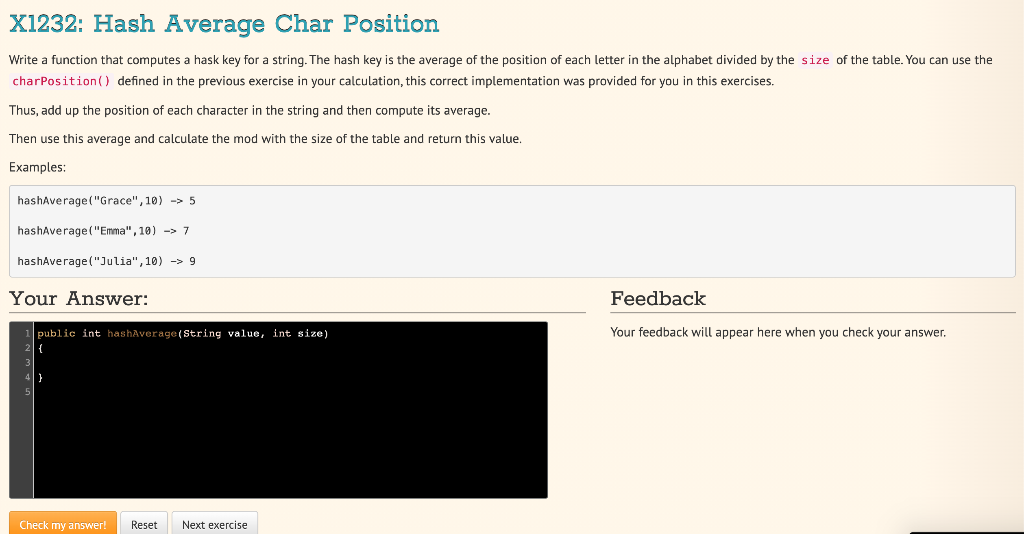Click the opening brace on line 2
Screen dimensions: 1024x534
pyautogui.click(x=40, y=348)
